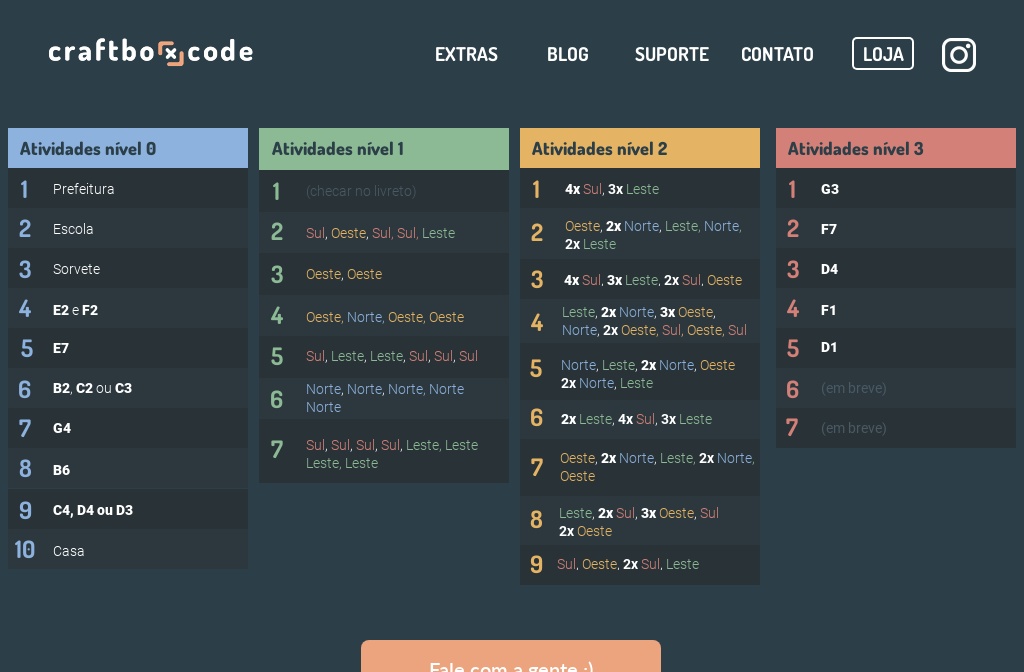Open the Instagram profile icon
This screenshot has width=1024, height=672.
[x=958, y=54]
